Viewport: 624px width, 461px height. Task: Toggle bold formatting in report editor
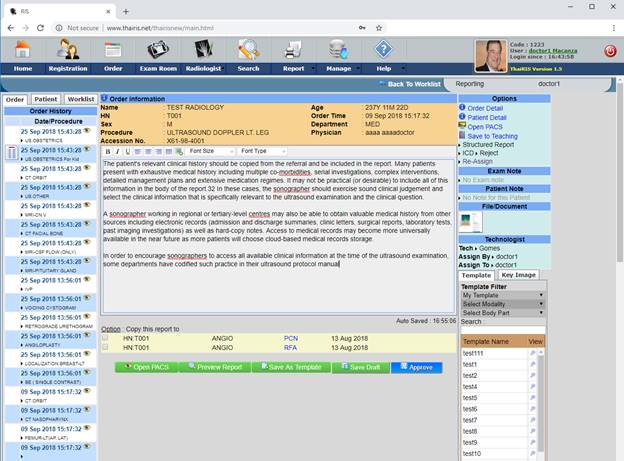pos(108,151)
